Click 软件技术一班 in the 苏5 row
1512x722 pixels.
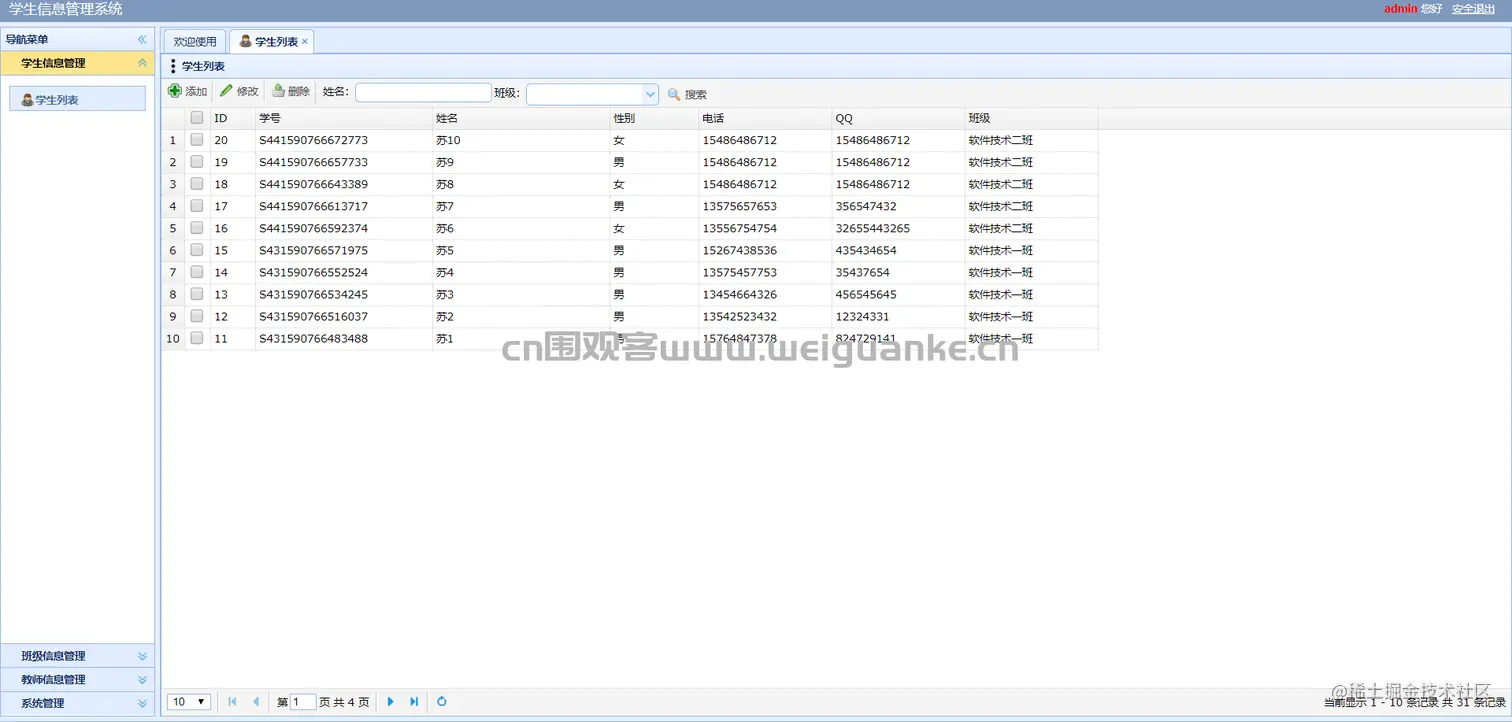pos(1000,250)
